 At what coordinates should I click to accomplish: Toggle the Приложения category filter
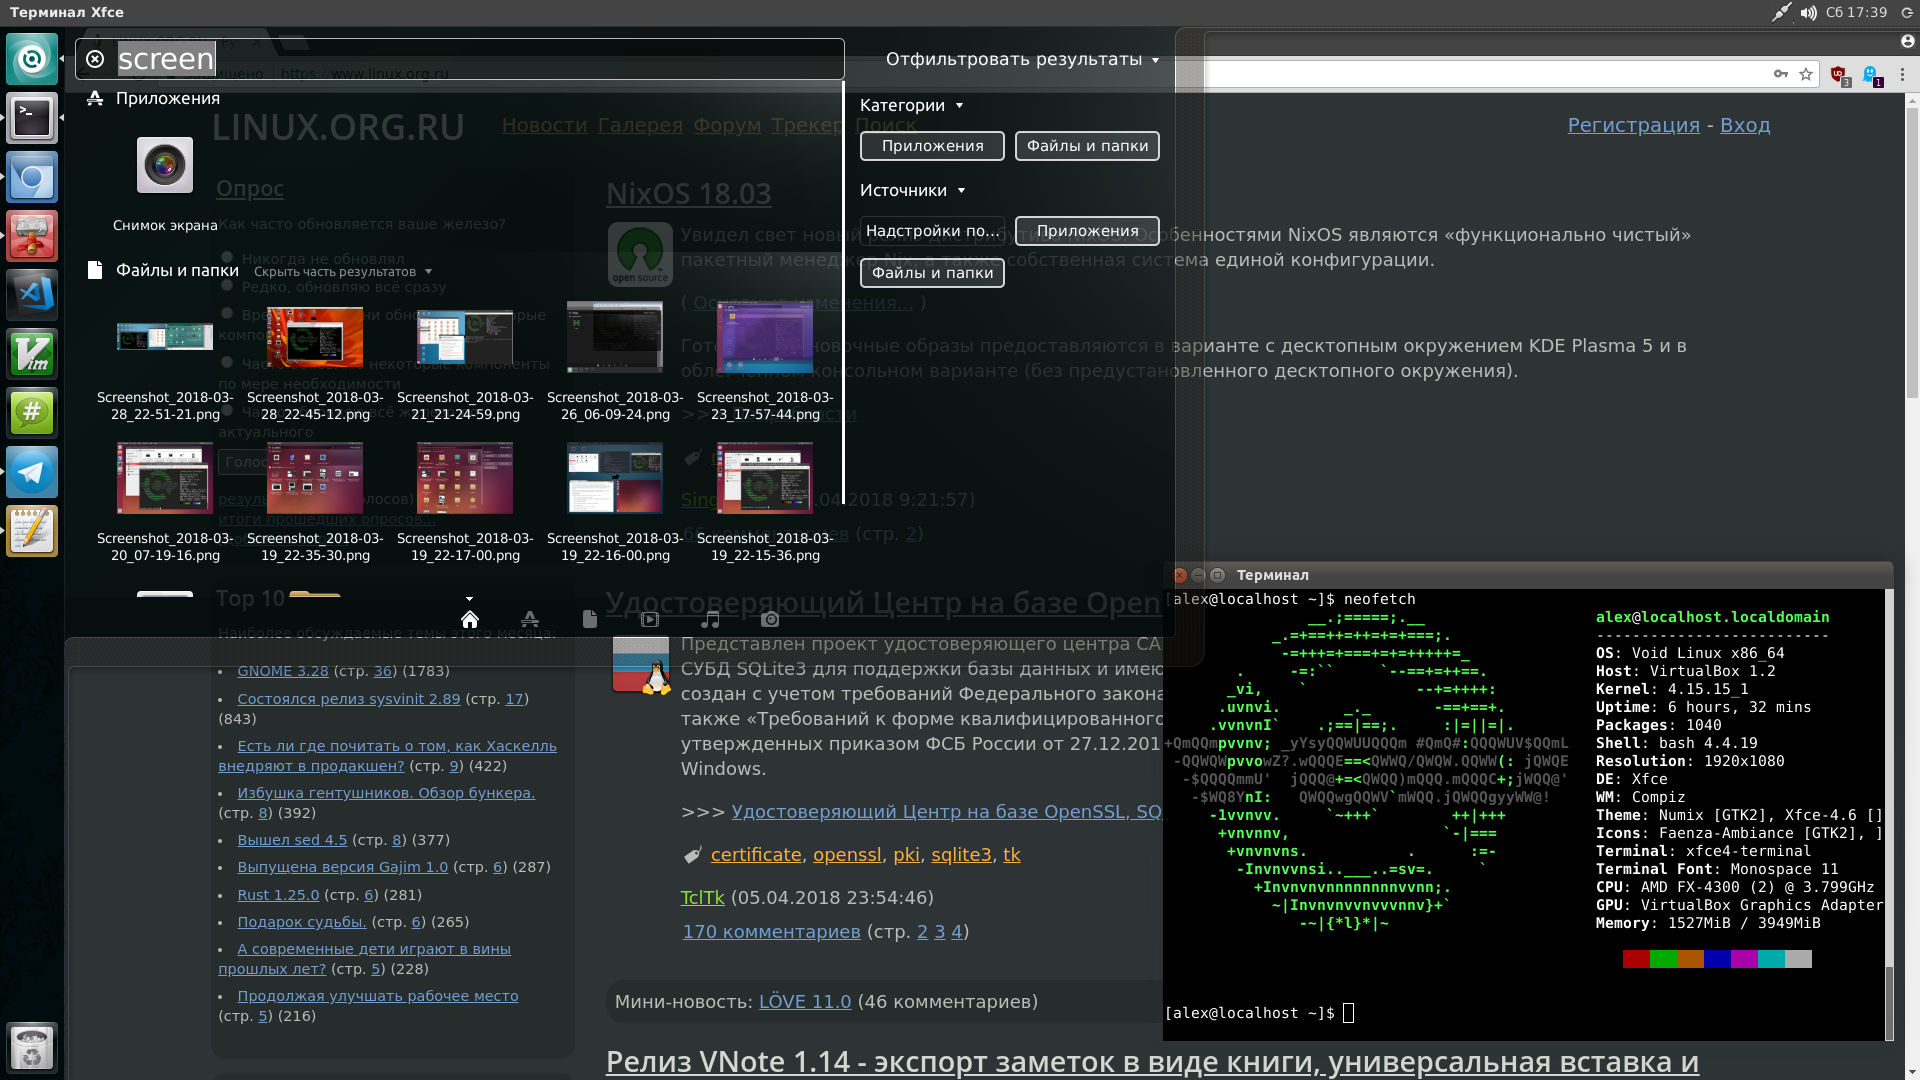click(x=932, y=146)
